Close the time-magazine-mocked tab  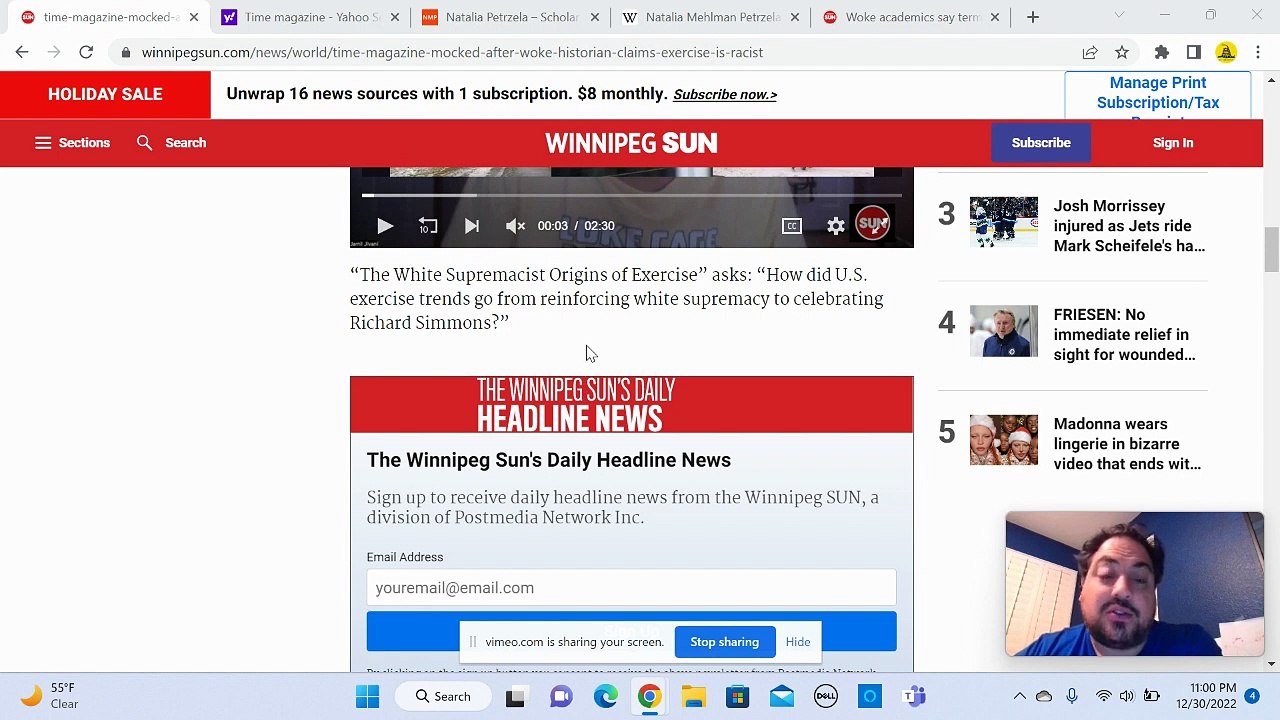194,17
